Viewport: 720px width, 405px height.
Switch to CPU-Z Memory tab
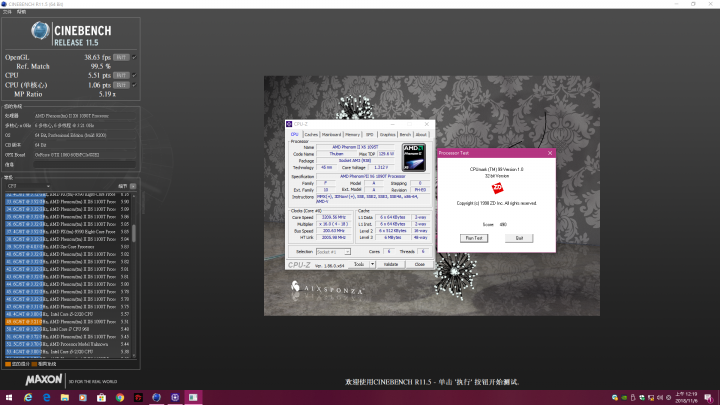tap(352, 135)
